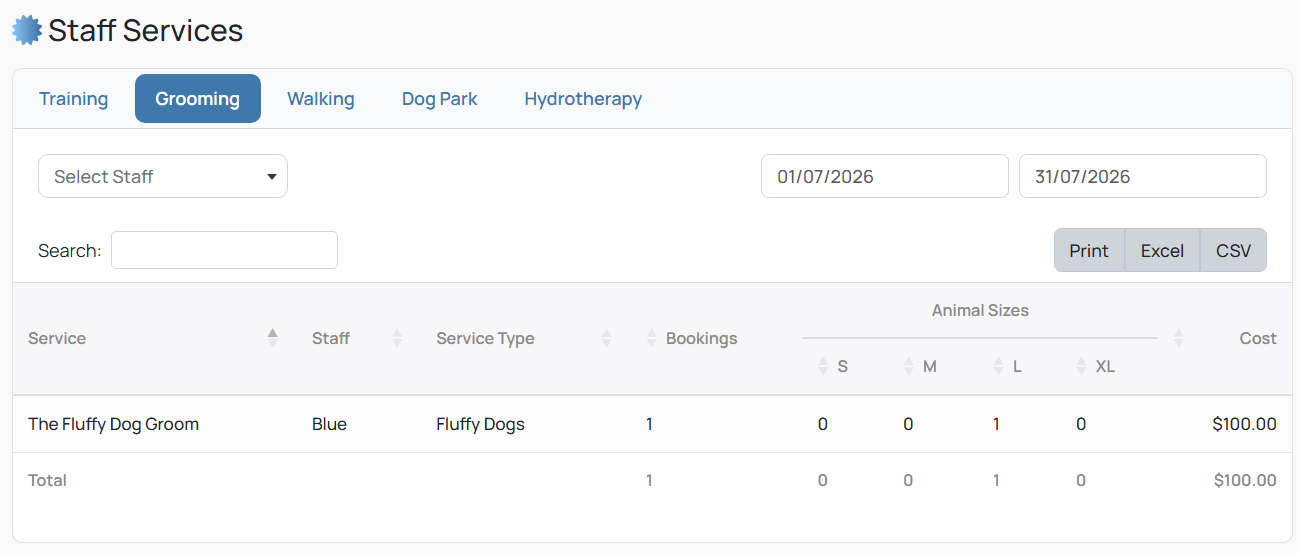Sort the M animal size column
Image resolution: width=1300 pixels, height=553 pixels.
(x=909, y=366)
